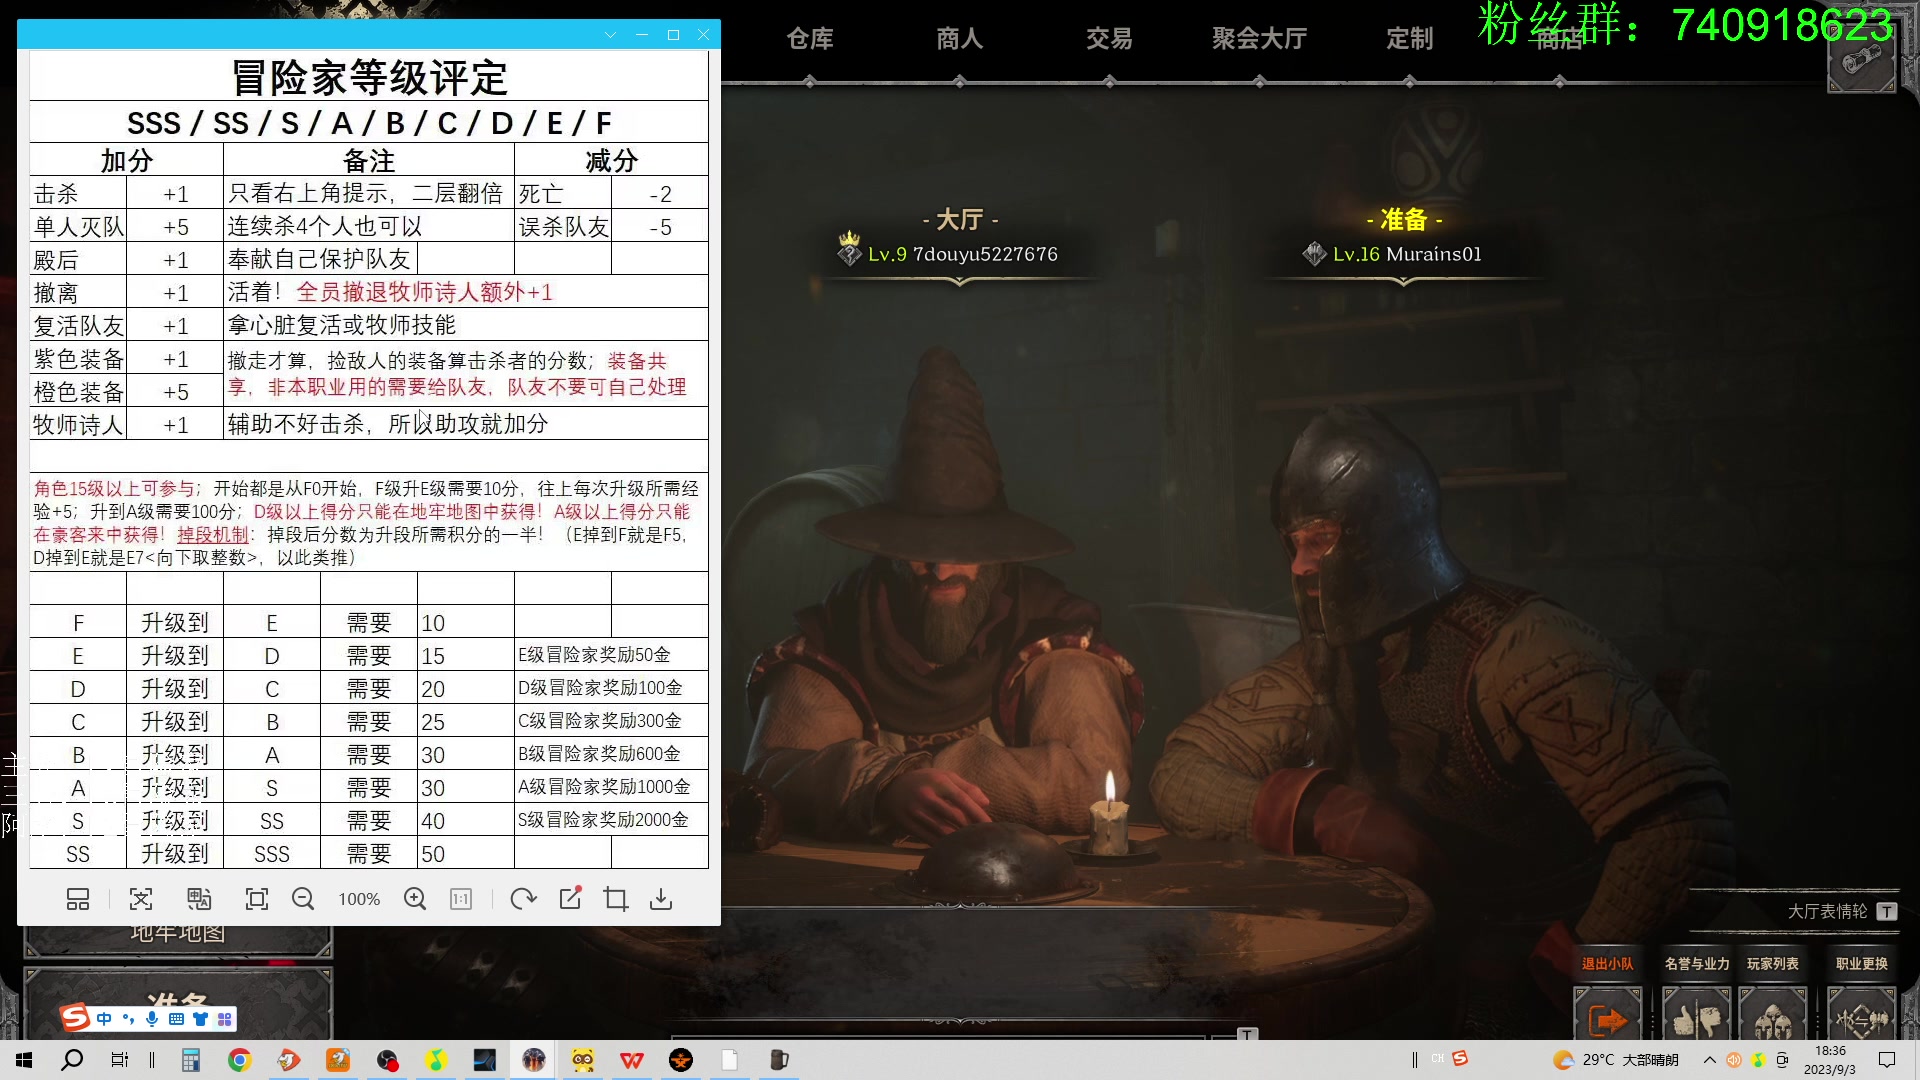
Task: Open Task View on taskbar
Action: pyautogui.click(x=120, y=1060)
